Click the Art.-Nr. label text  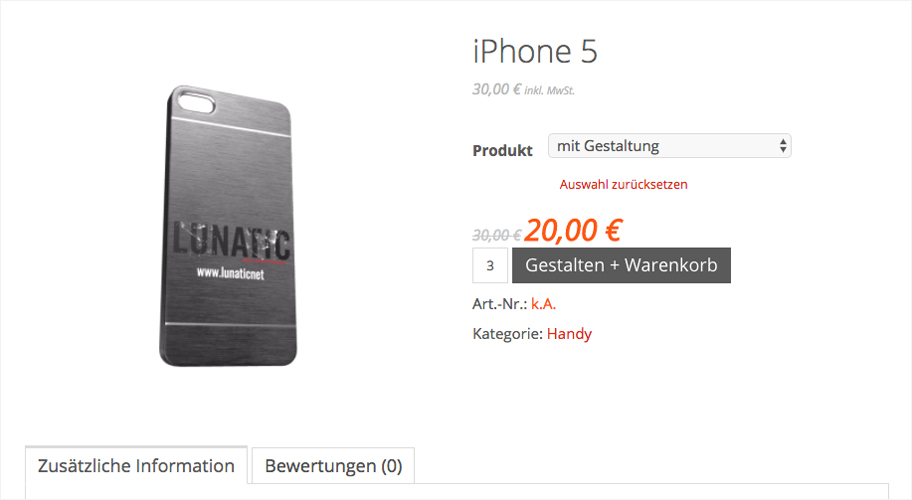tap(500, 303)
